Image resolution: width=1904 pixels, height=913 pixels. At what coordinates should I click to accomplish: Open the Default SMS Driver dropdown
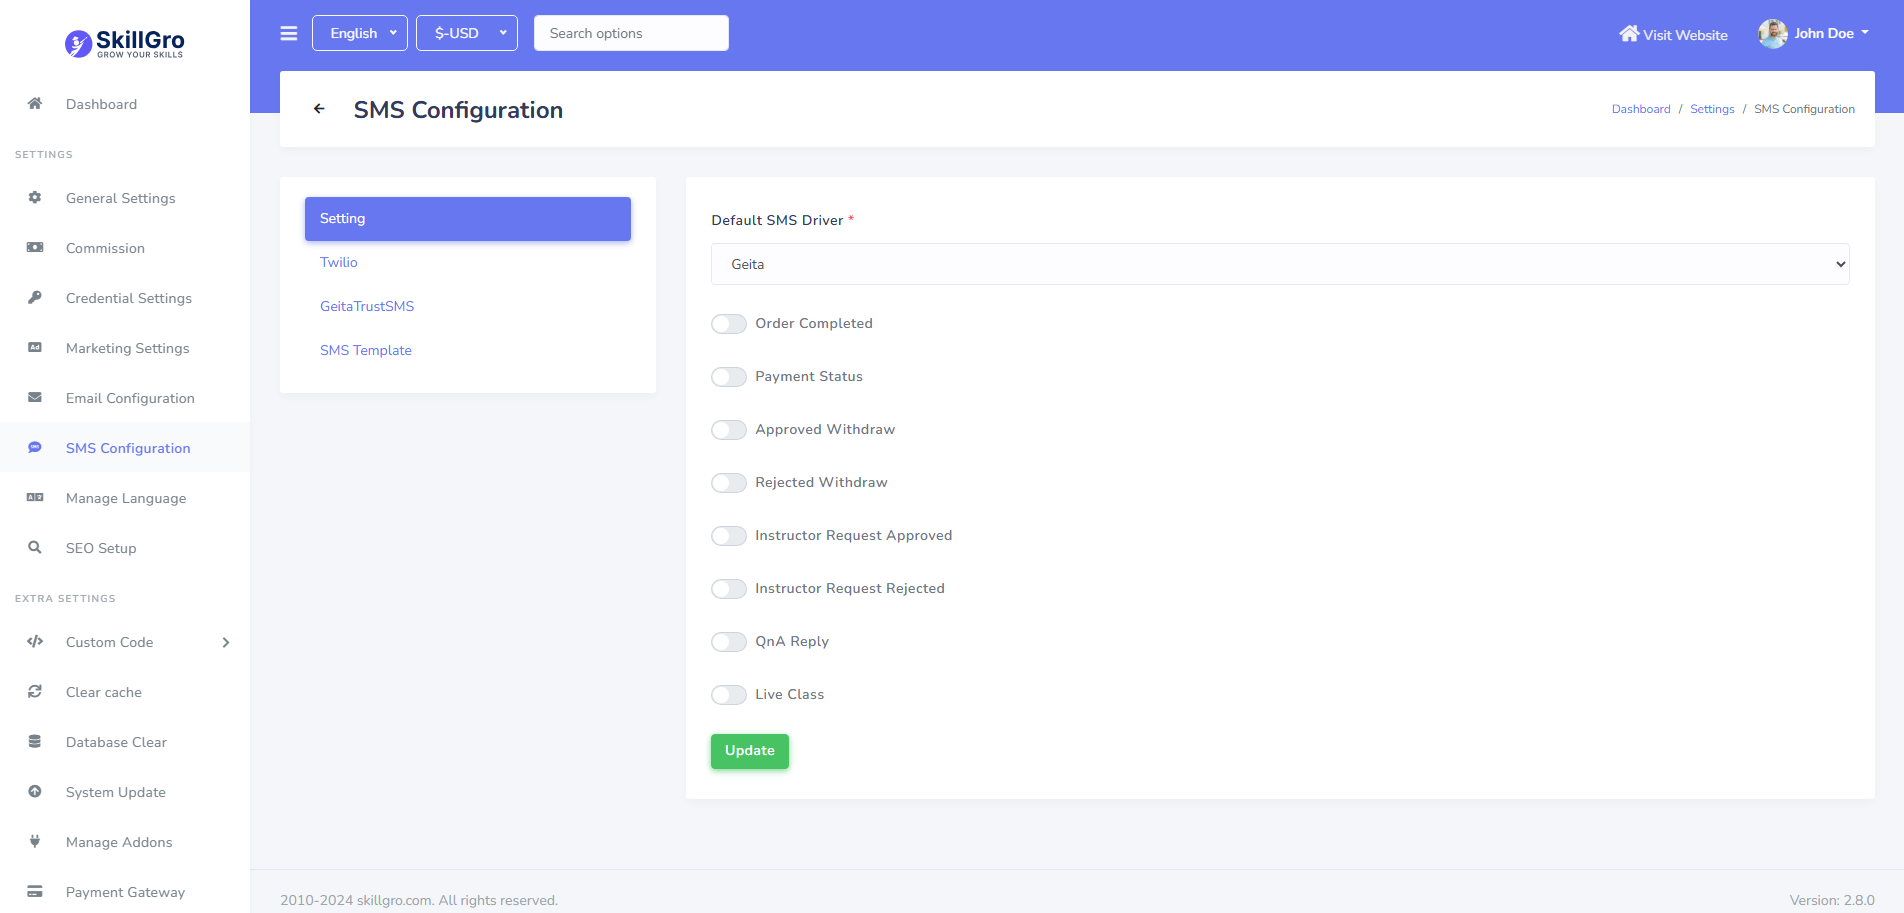[x=1280, y=264]
